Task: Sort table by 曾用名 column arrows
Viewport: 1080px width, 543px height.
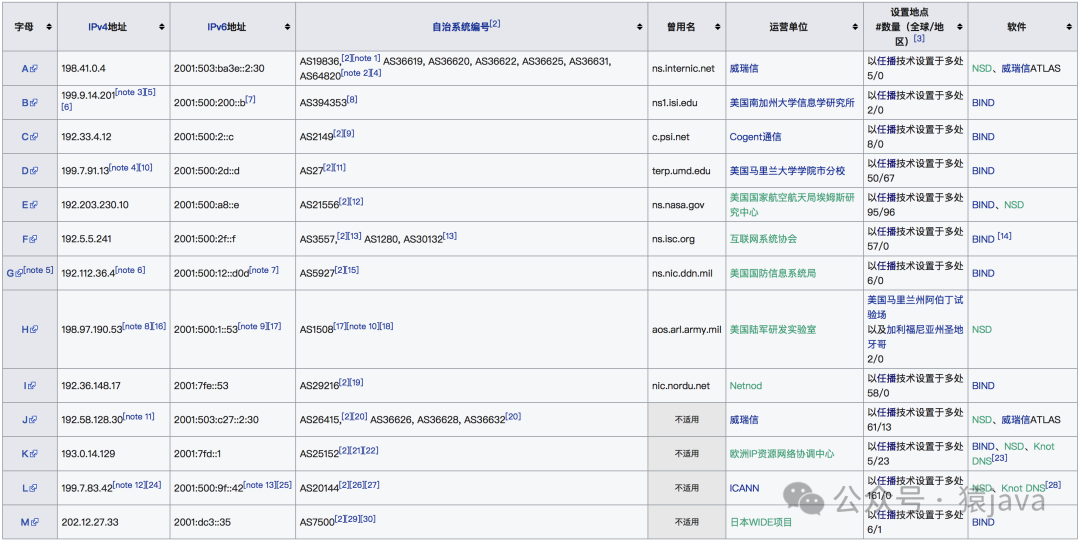Action: coord(717,27)
